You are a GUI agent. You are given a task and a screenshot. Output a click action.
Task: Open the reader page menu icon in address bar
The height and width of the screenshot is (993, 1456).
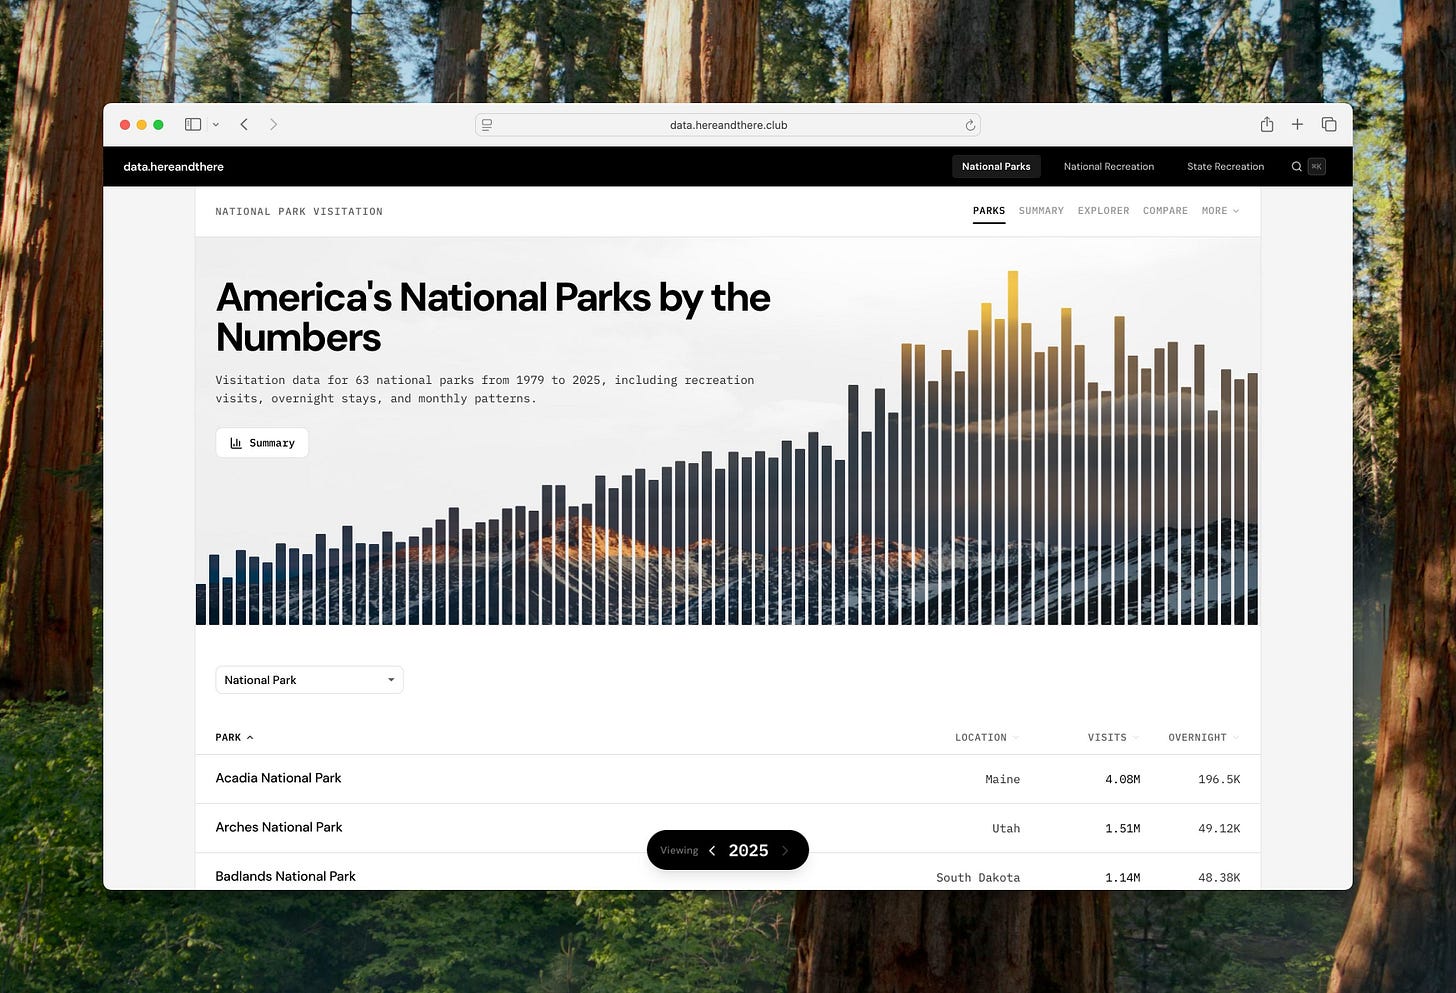click(487, 125)
